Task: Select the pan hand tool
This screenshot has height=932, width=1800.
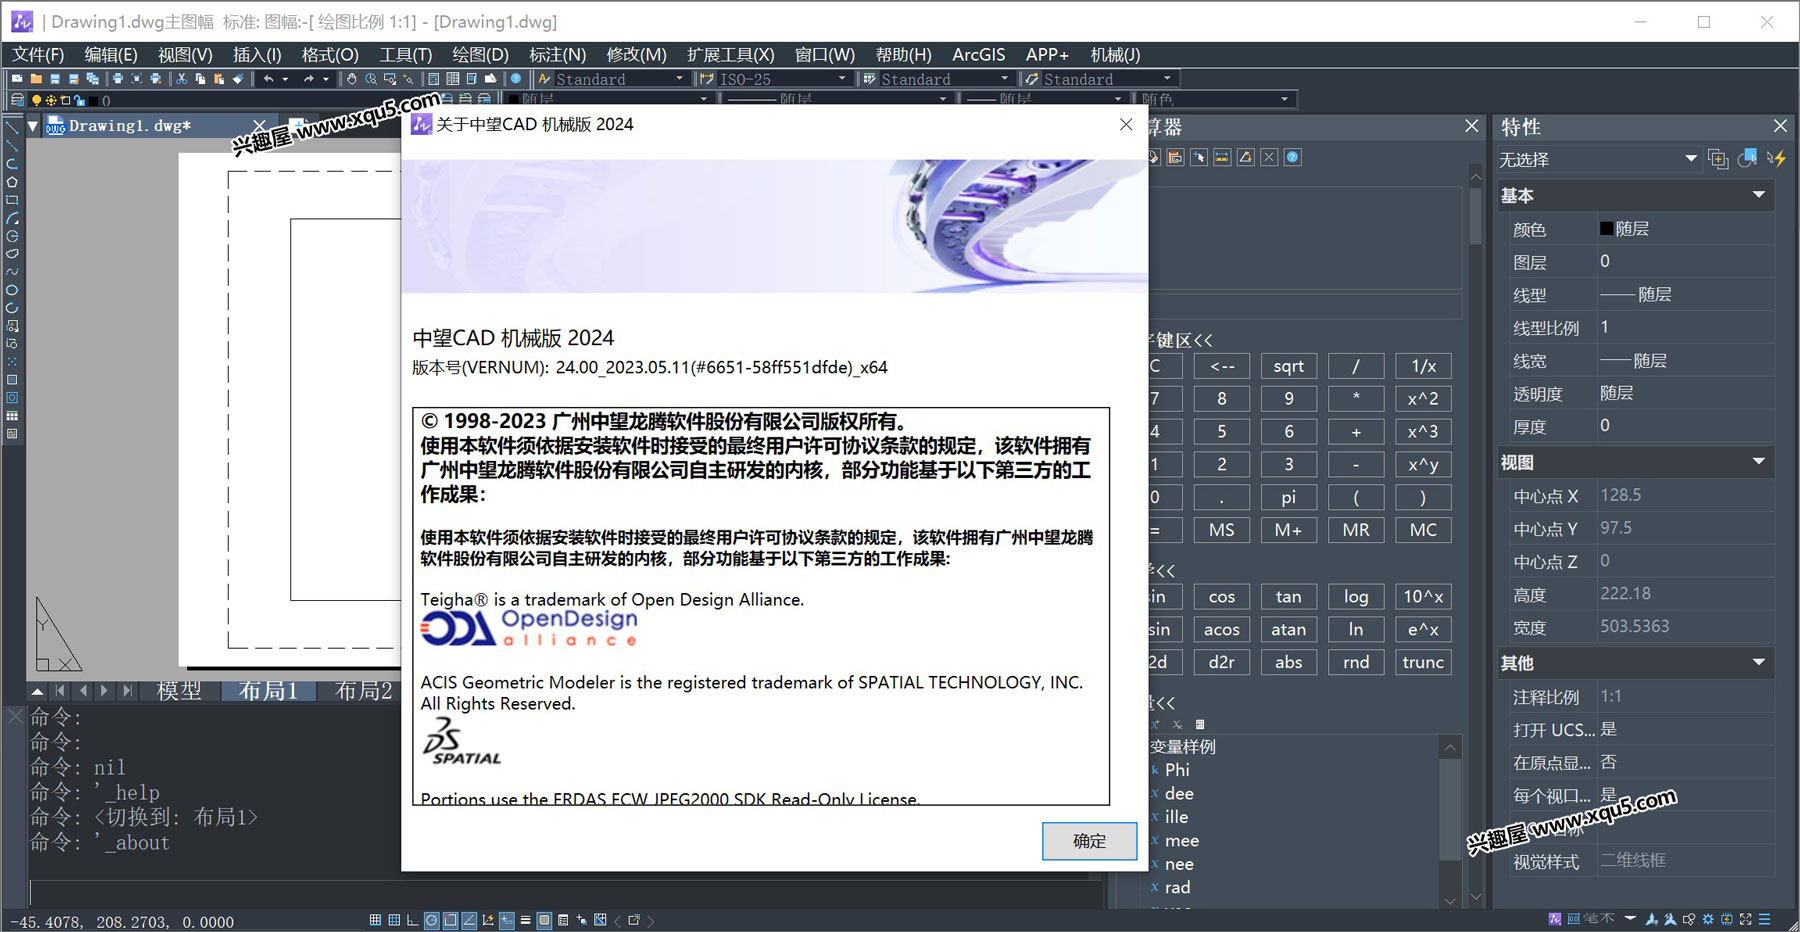Action: tap(351, 79)
